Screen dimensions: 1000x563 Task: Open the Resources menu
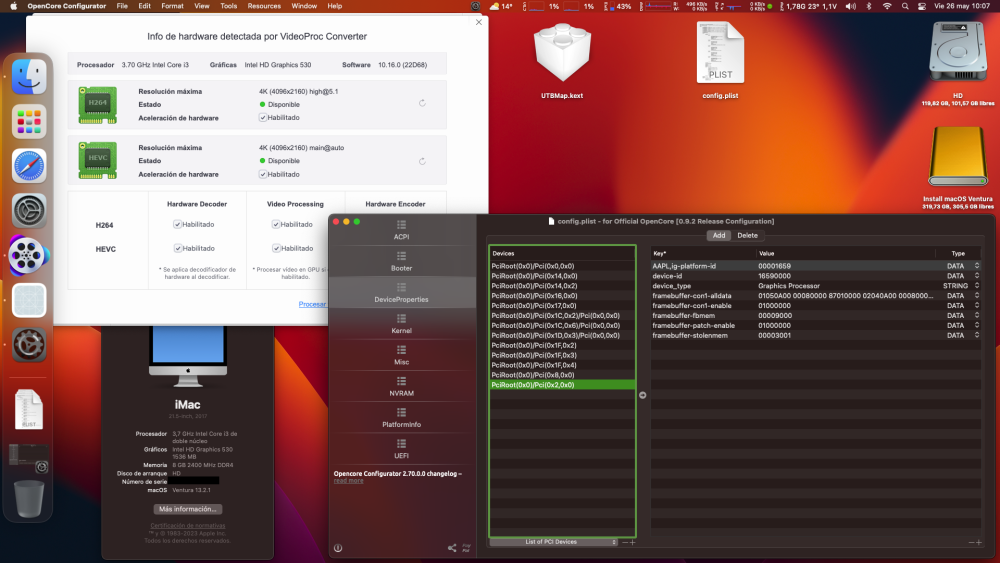pyautogui.click(x=264, y=6)
